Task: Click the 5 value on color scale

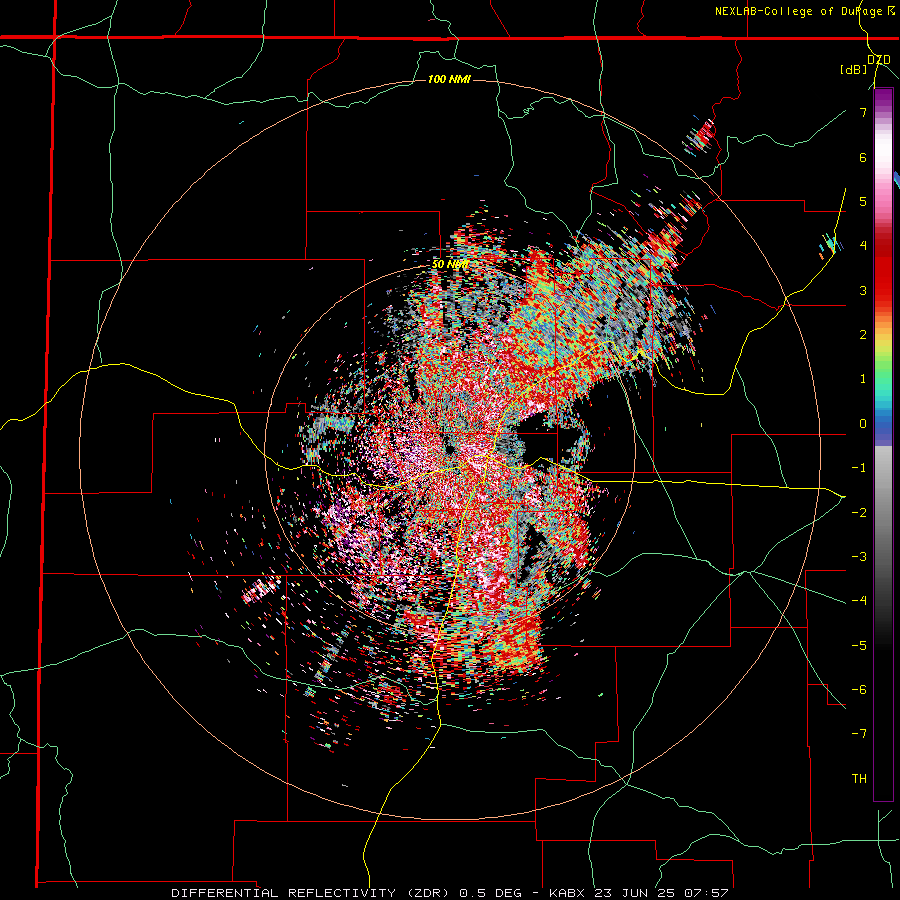Action: tap(863, 201)
